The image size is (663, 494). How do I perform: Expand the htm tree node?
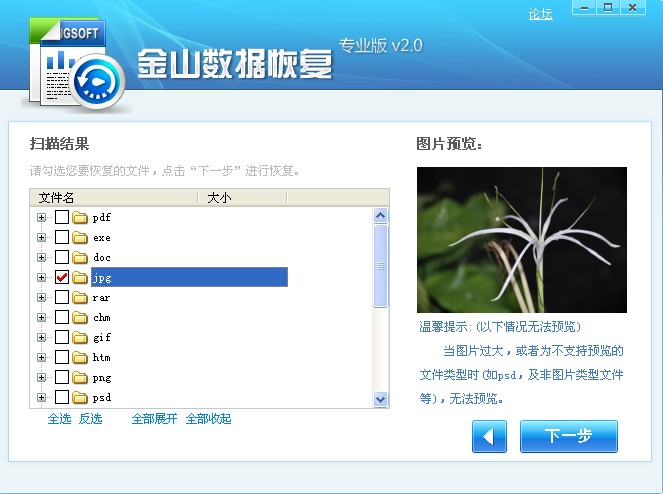(x=41, y=358)
